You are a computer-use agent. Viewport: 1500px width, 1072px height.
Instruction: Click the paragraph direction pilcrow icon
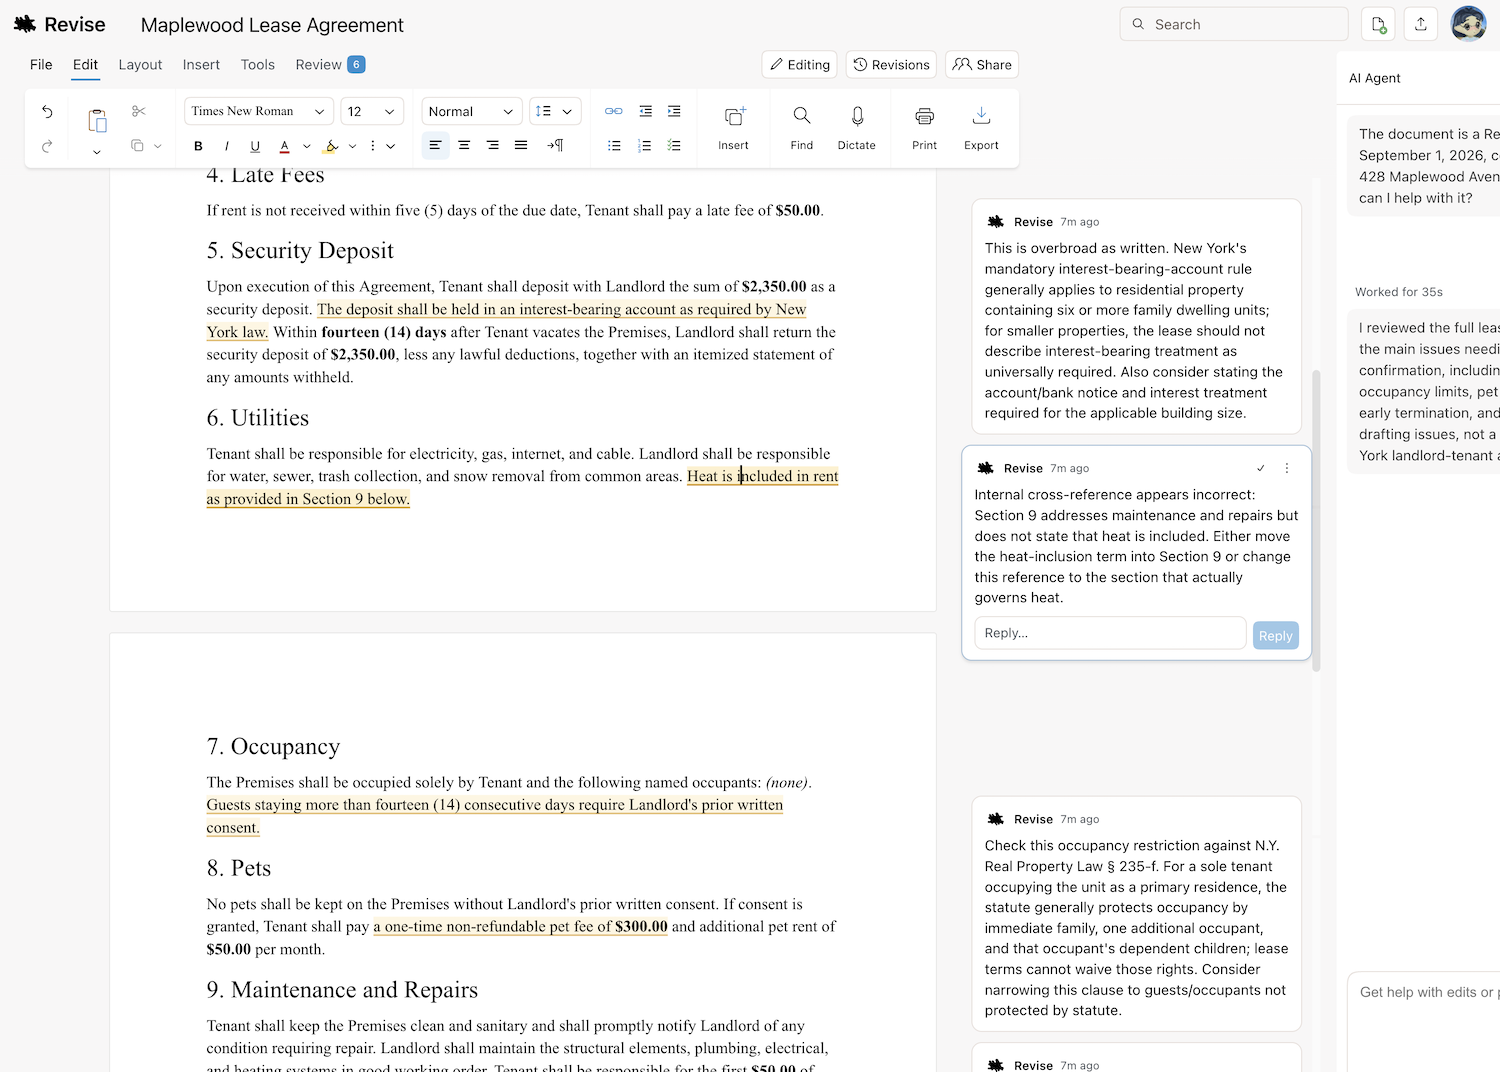pos(555,146)
